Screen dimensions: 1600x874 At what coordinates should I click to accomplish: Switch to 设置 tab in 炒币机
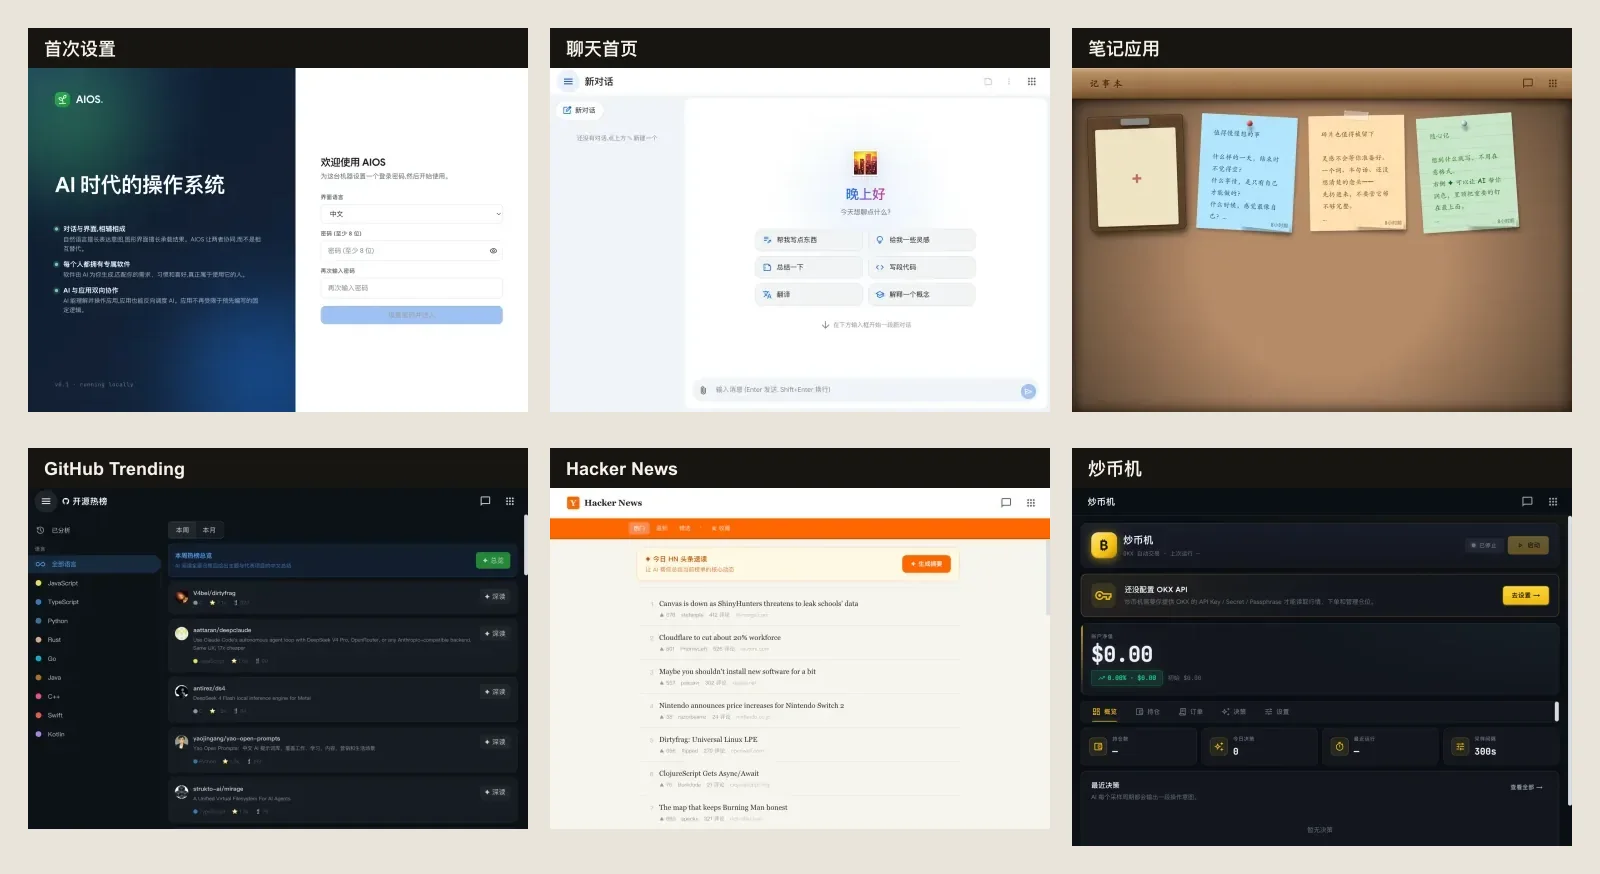[x=1276, y=712]
